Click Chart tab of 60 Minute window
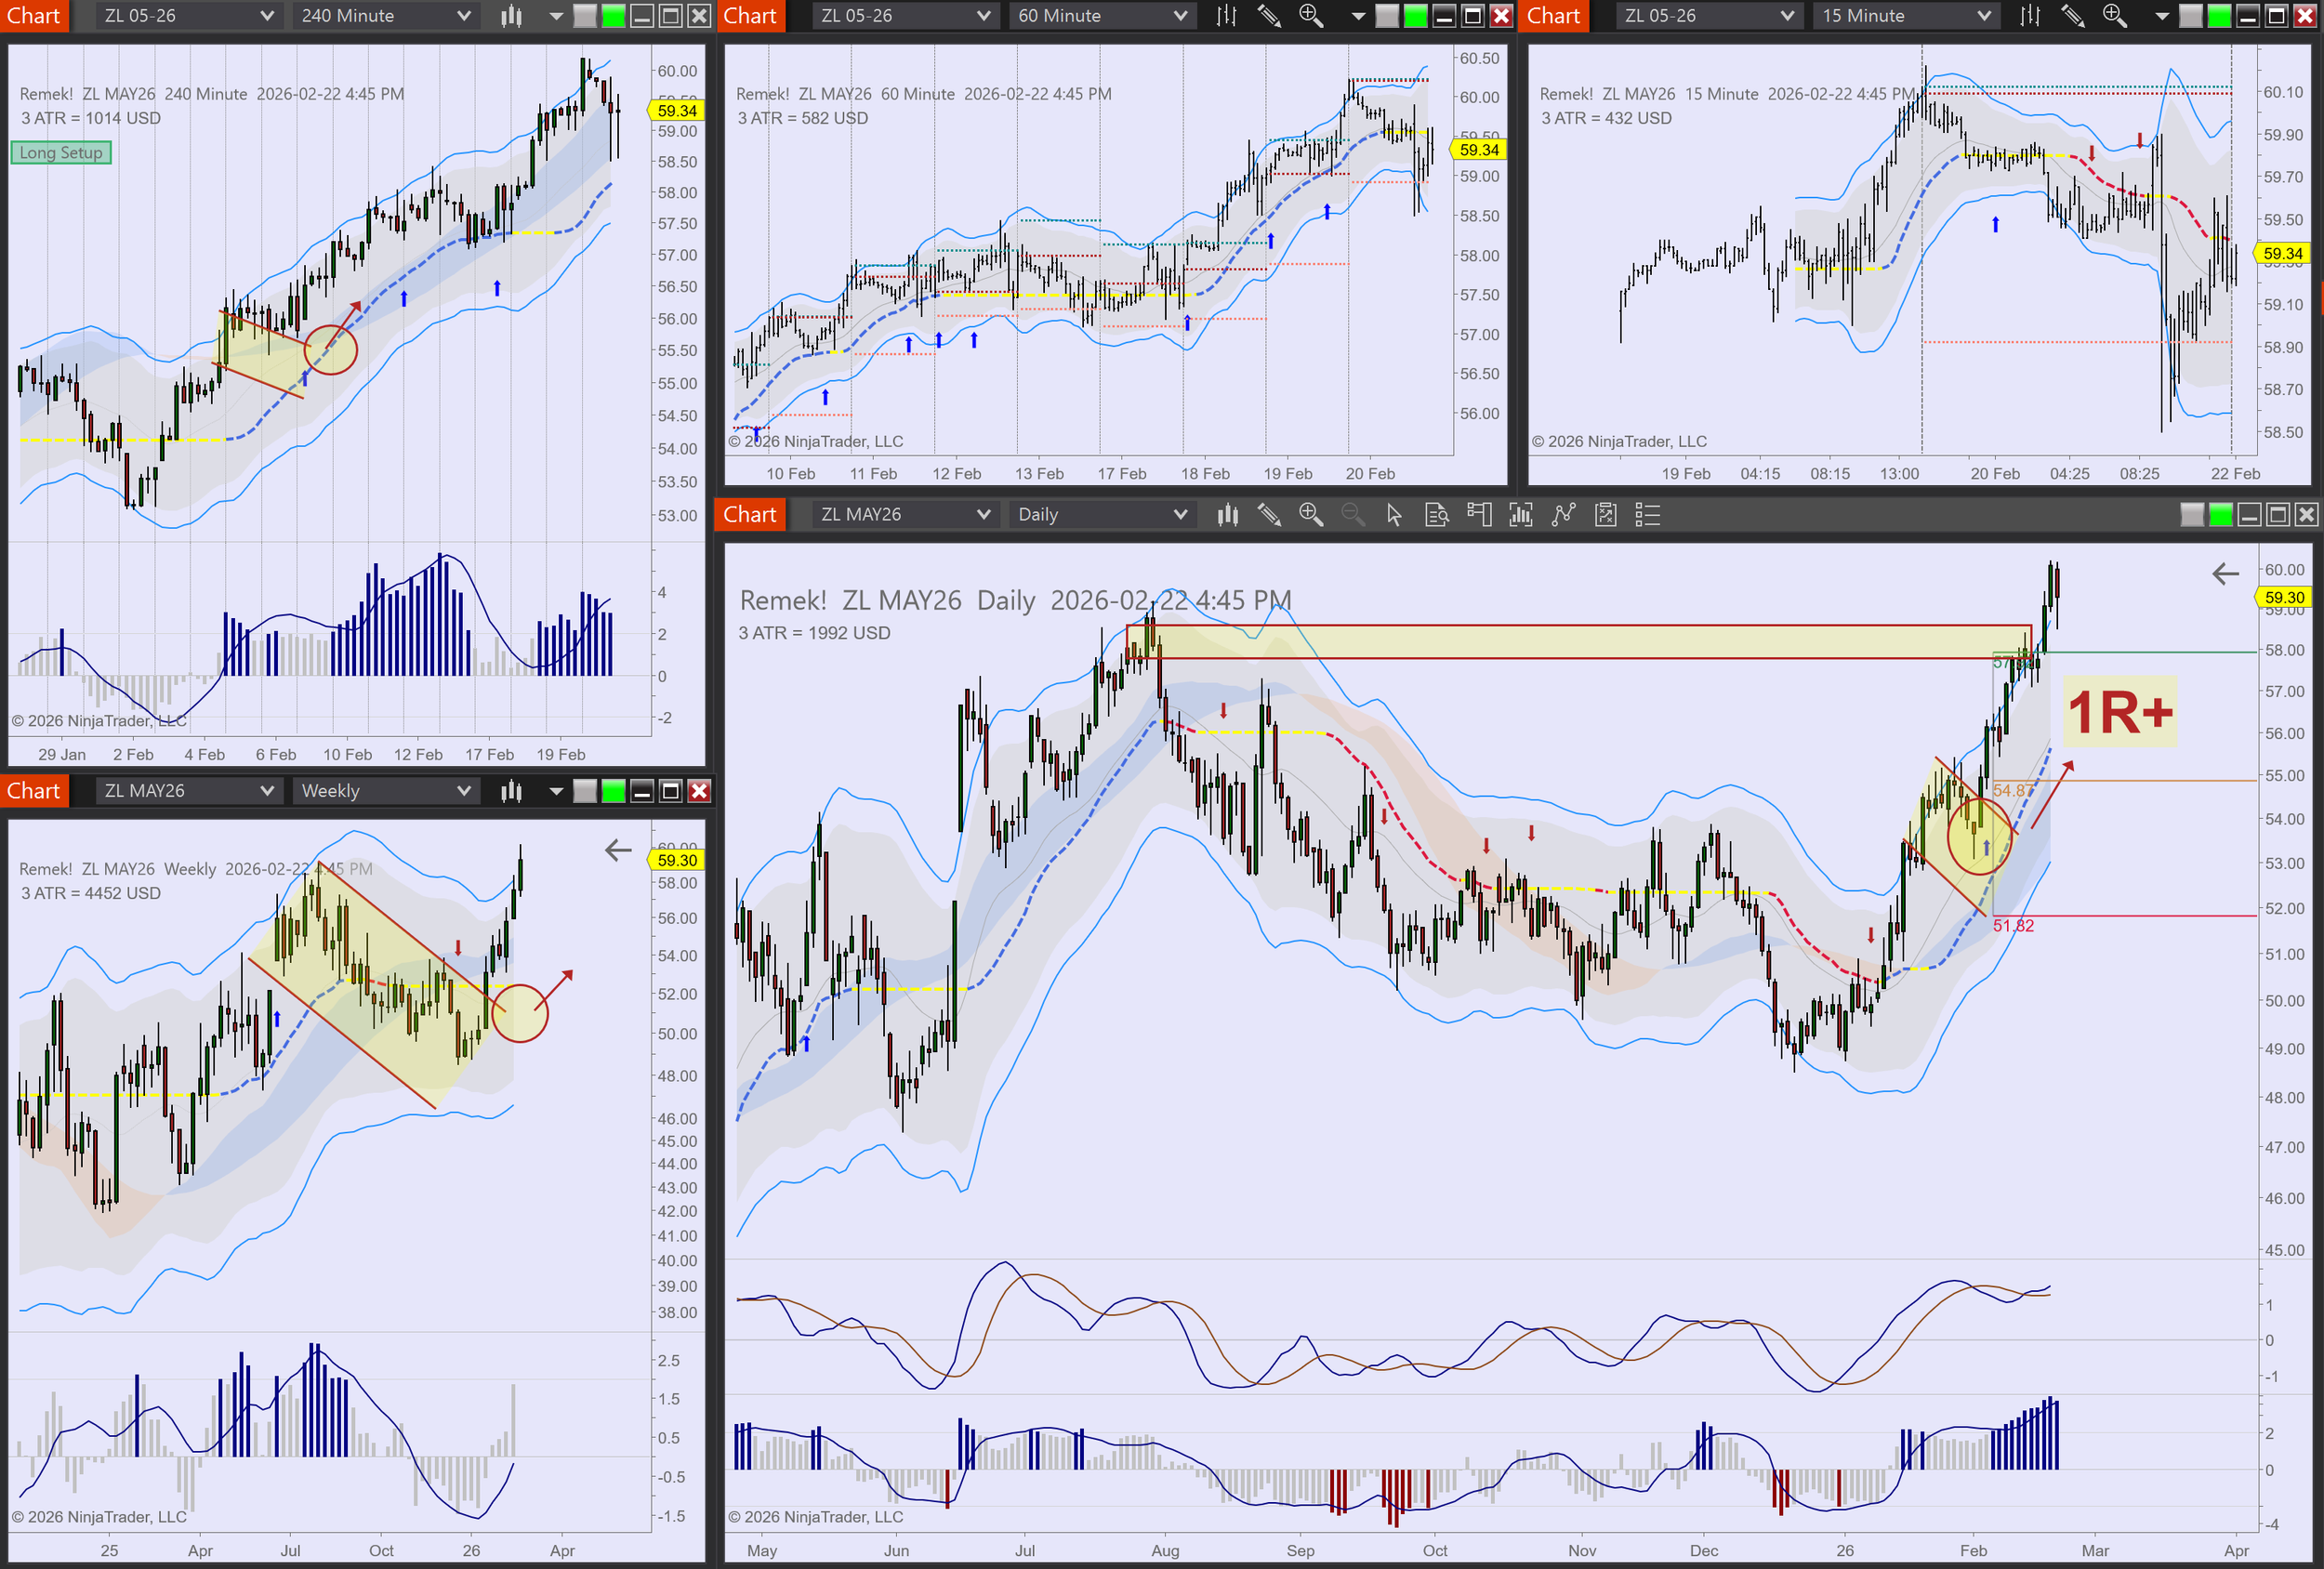 tap(750, 16)
